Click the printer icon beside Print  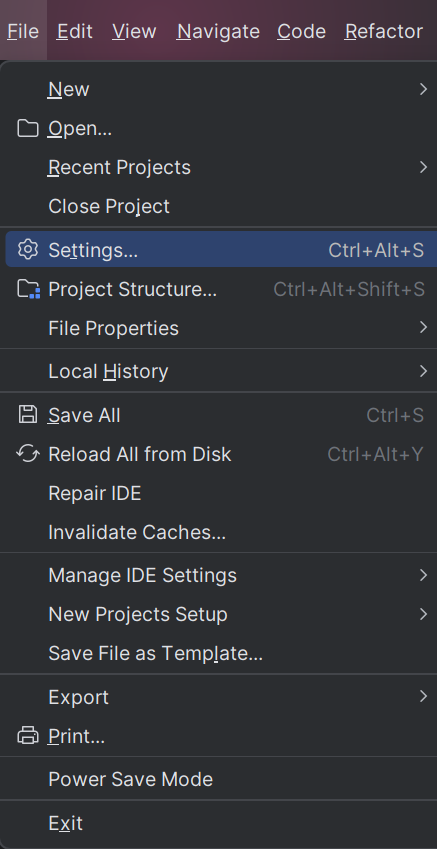pyautogui.click(x=28, y=736)
